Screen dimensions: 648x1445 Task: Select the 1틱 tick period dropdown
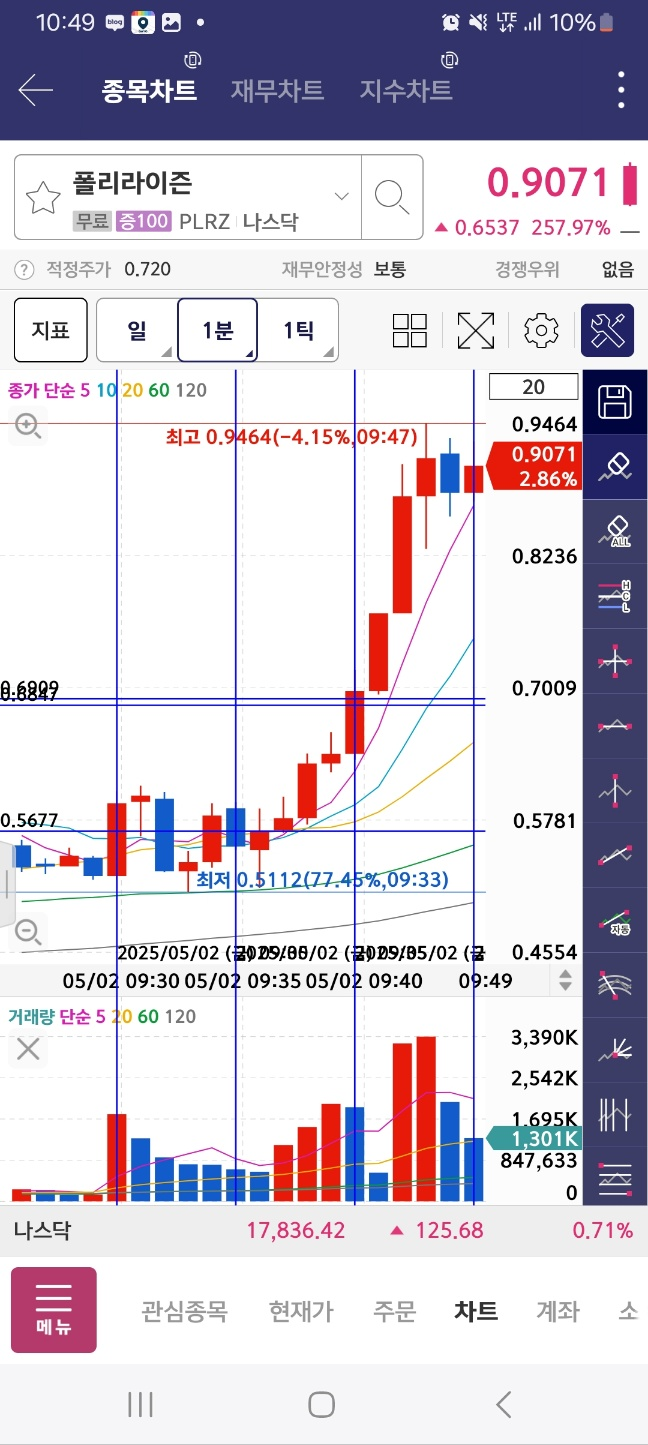[298, 330]
